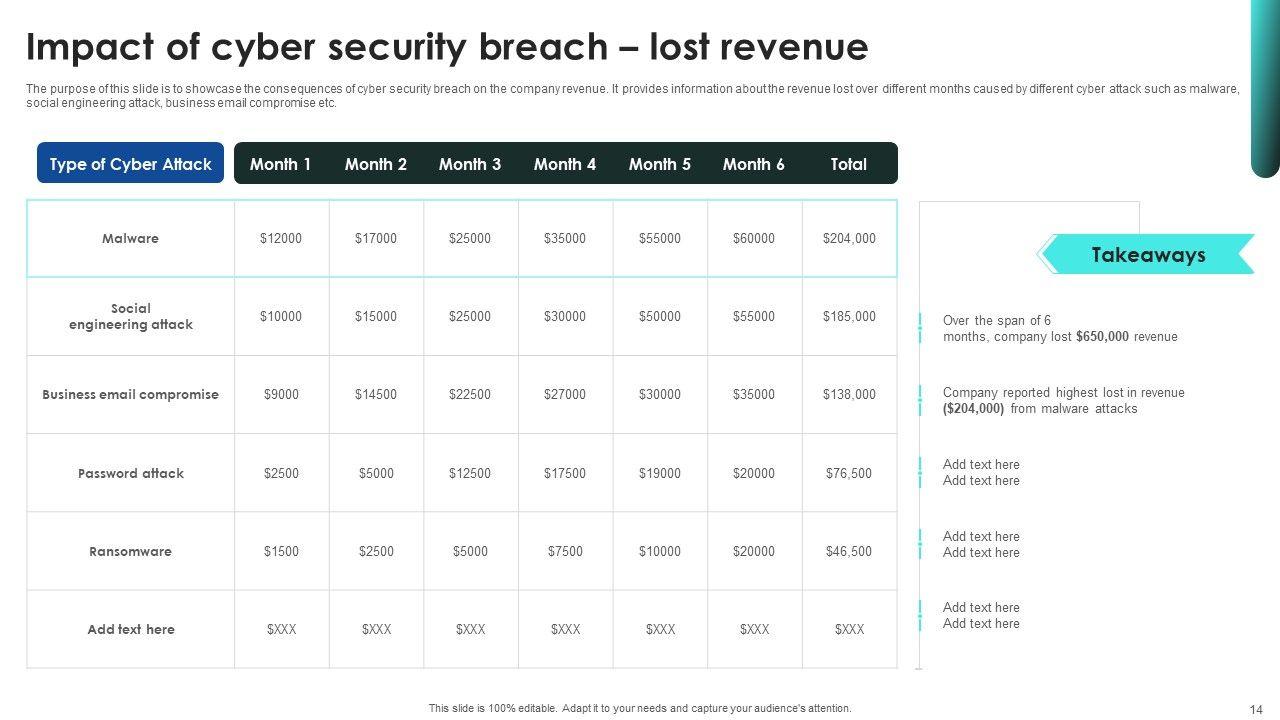This screenshot has height=720, width=1280.
Task: Click the Type of Cyber Attack header
Action: point(130,164)
